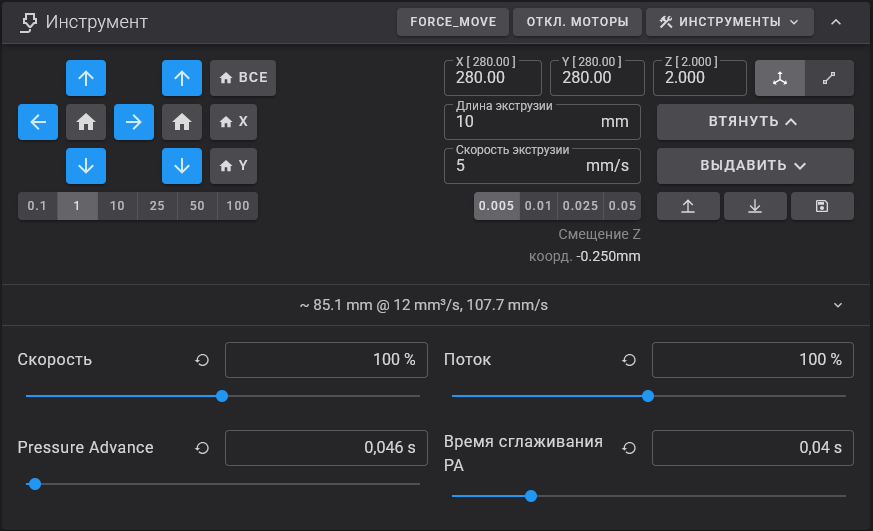Reset Скорость to default
This screenshot has width=873, height=531.
pos(202,360)
